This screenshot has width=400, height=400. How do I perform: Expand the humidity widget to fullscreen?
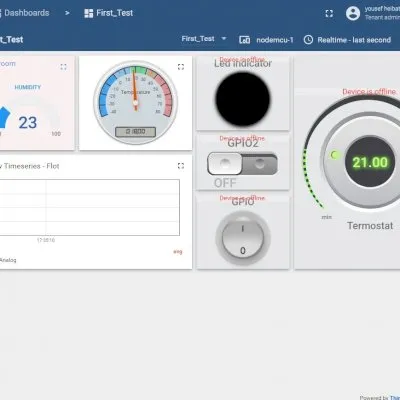63,67
